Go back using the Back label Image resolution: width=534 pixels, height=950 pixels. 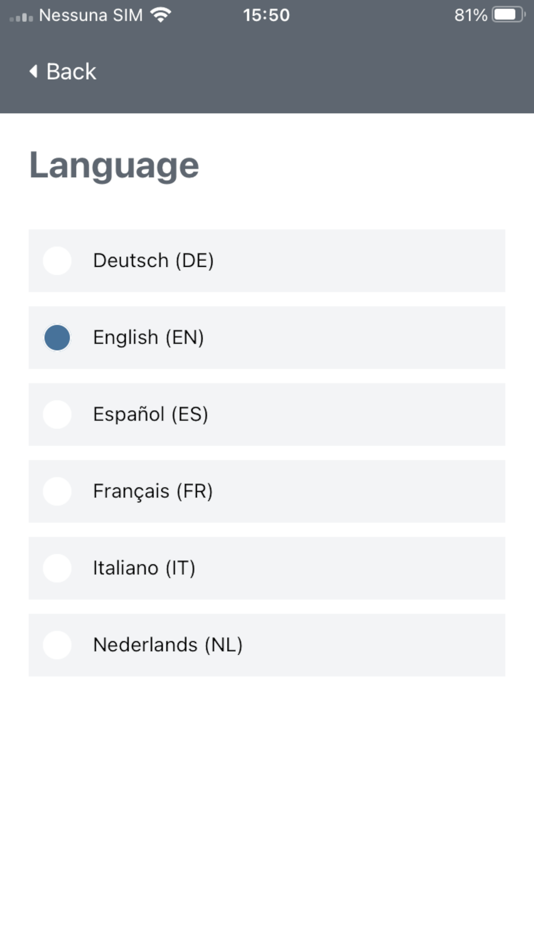71,71
